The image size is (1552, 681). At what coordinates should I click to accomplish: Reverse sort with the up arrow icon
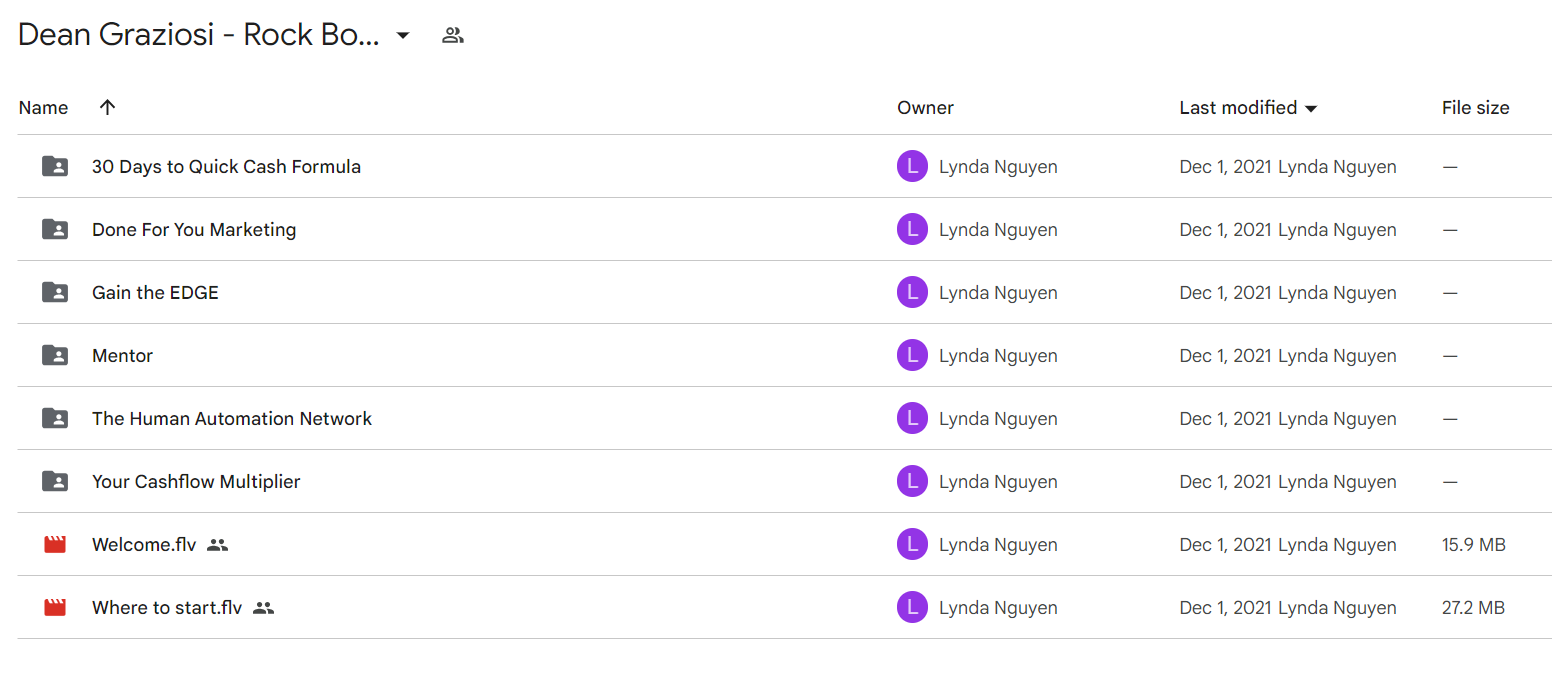pos(108,107)
